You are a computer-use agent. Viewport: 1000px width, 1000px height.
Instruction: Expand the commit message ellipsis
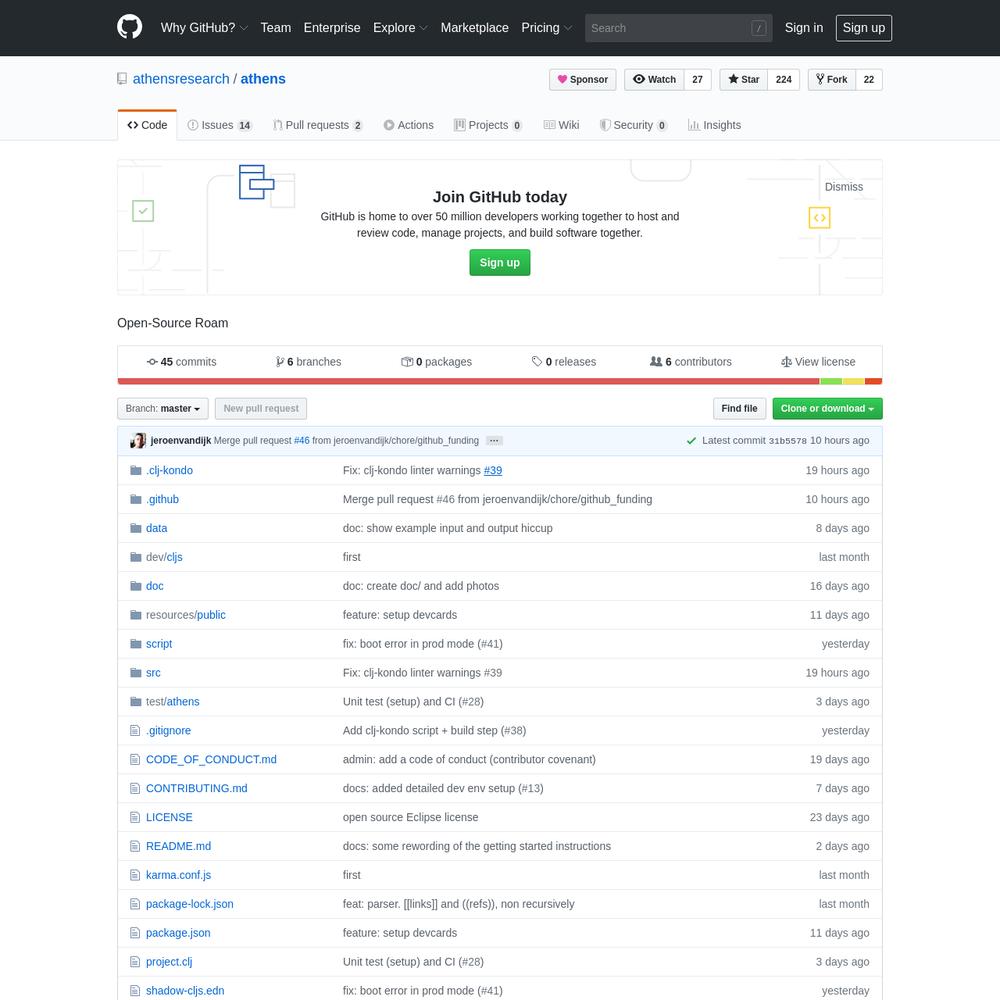coord(494,441)
